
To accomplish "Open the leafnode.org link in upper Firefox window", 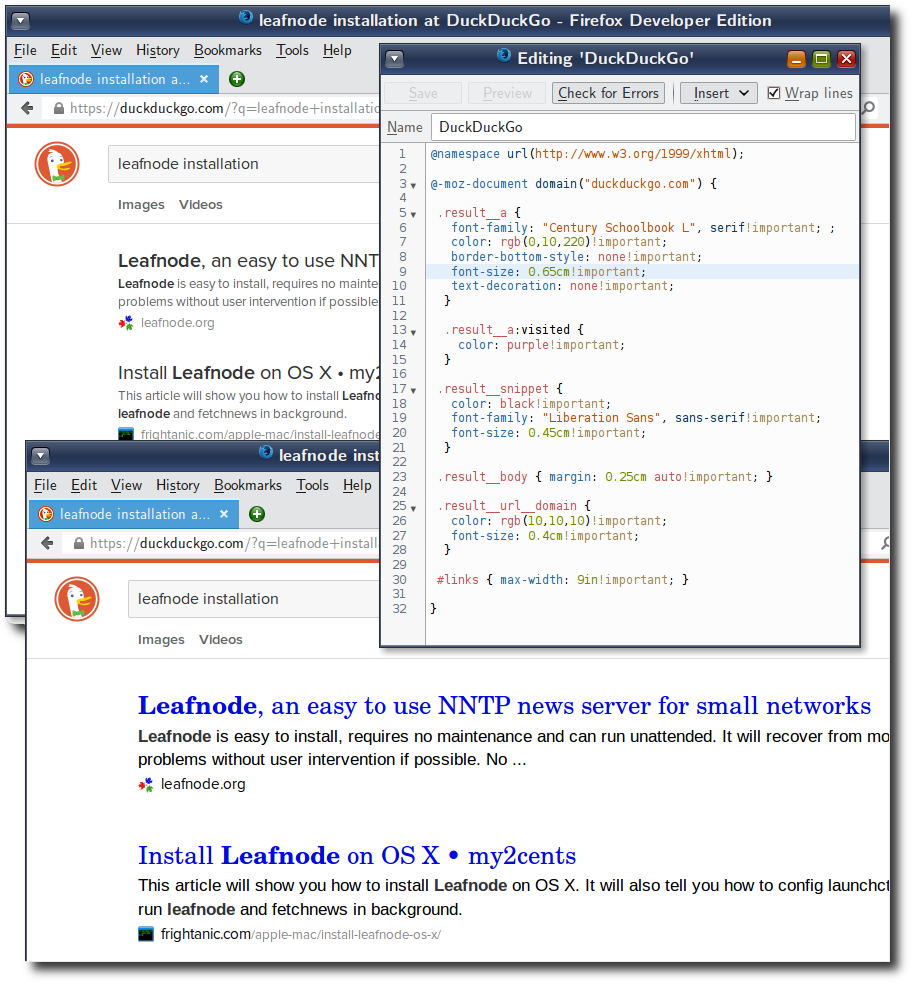I will click(177, 323).
